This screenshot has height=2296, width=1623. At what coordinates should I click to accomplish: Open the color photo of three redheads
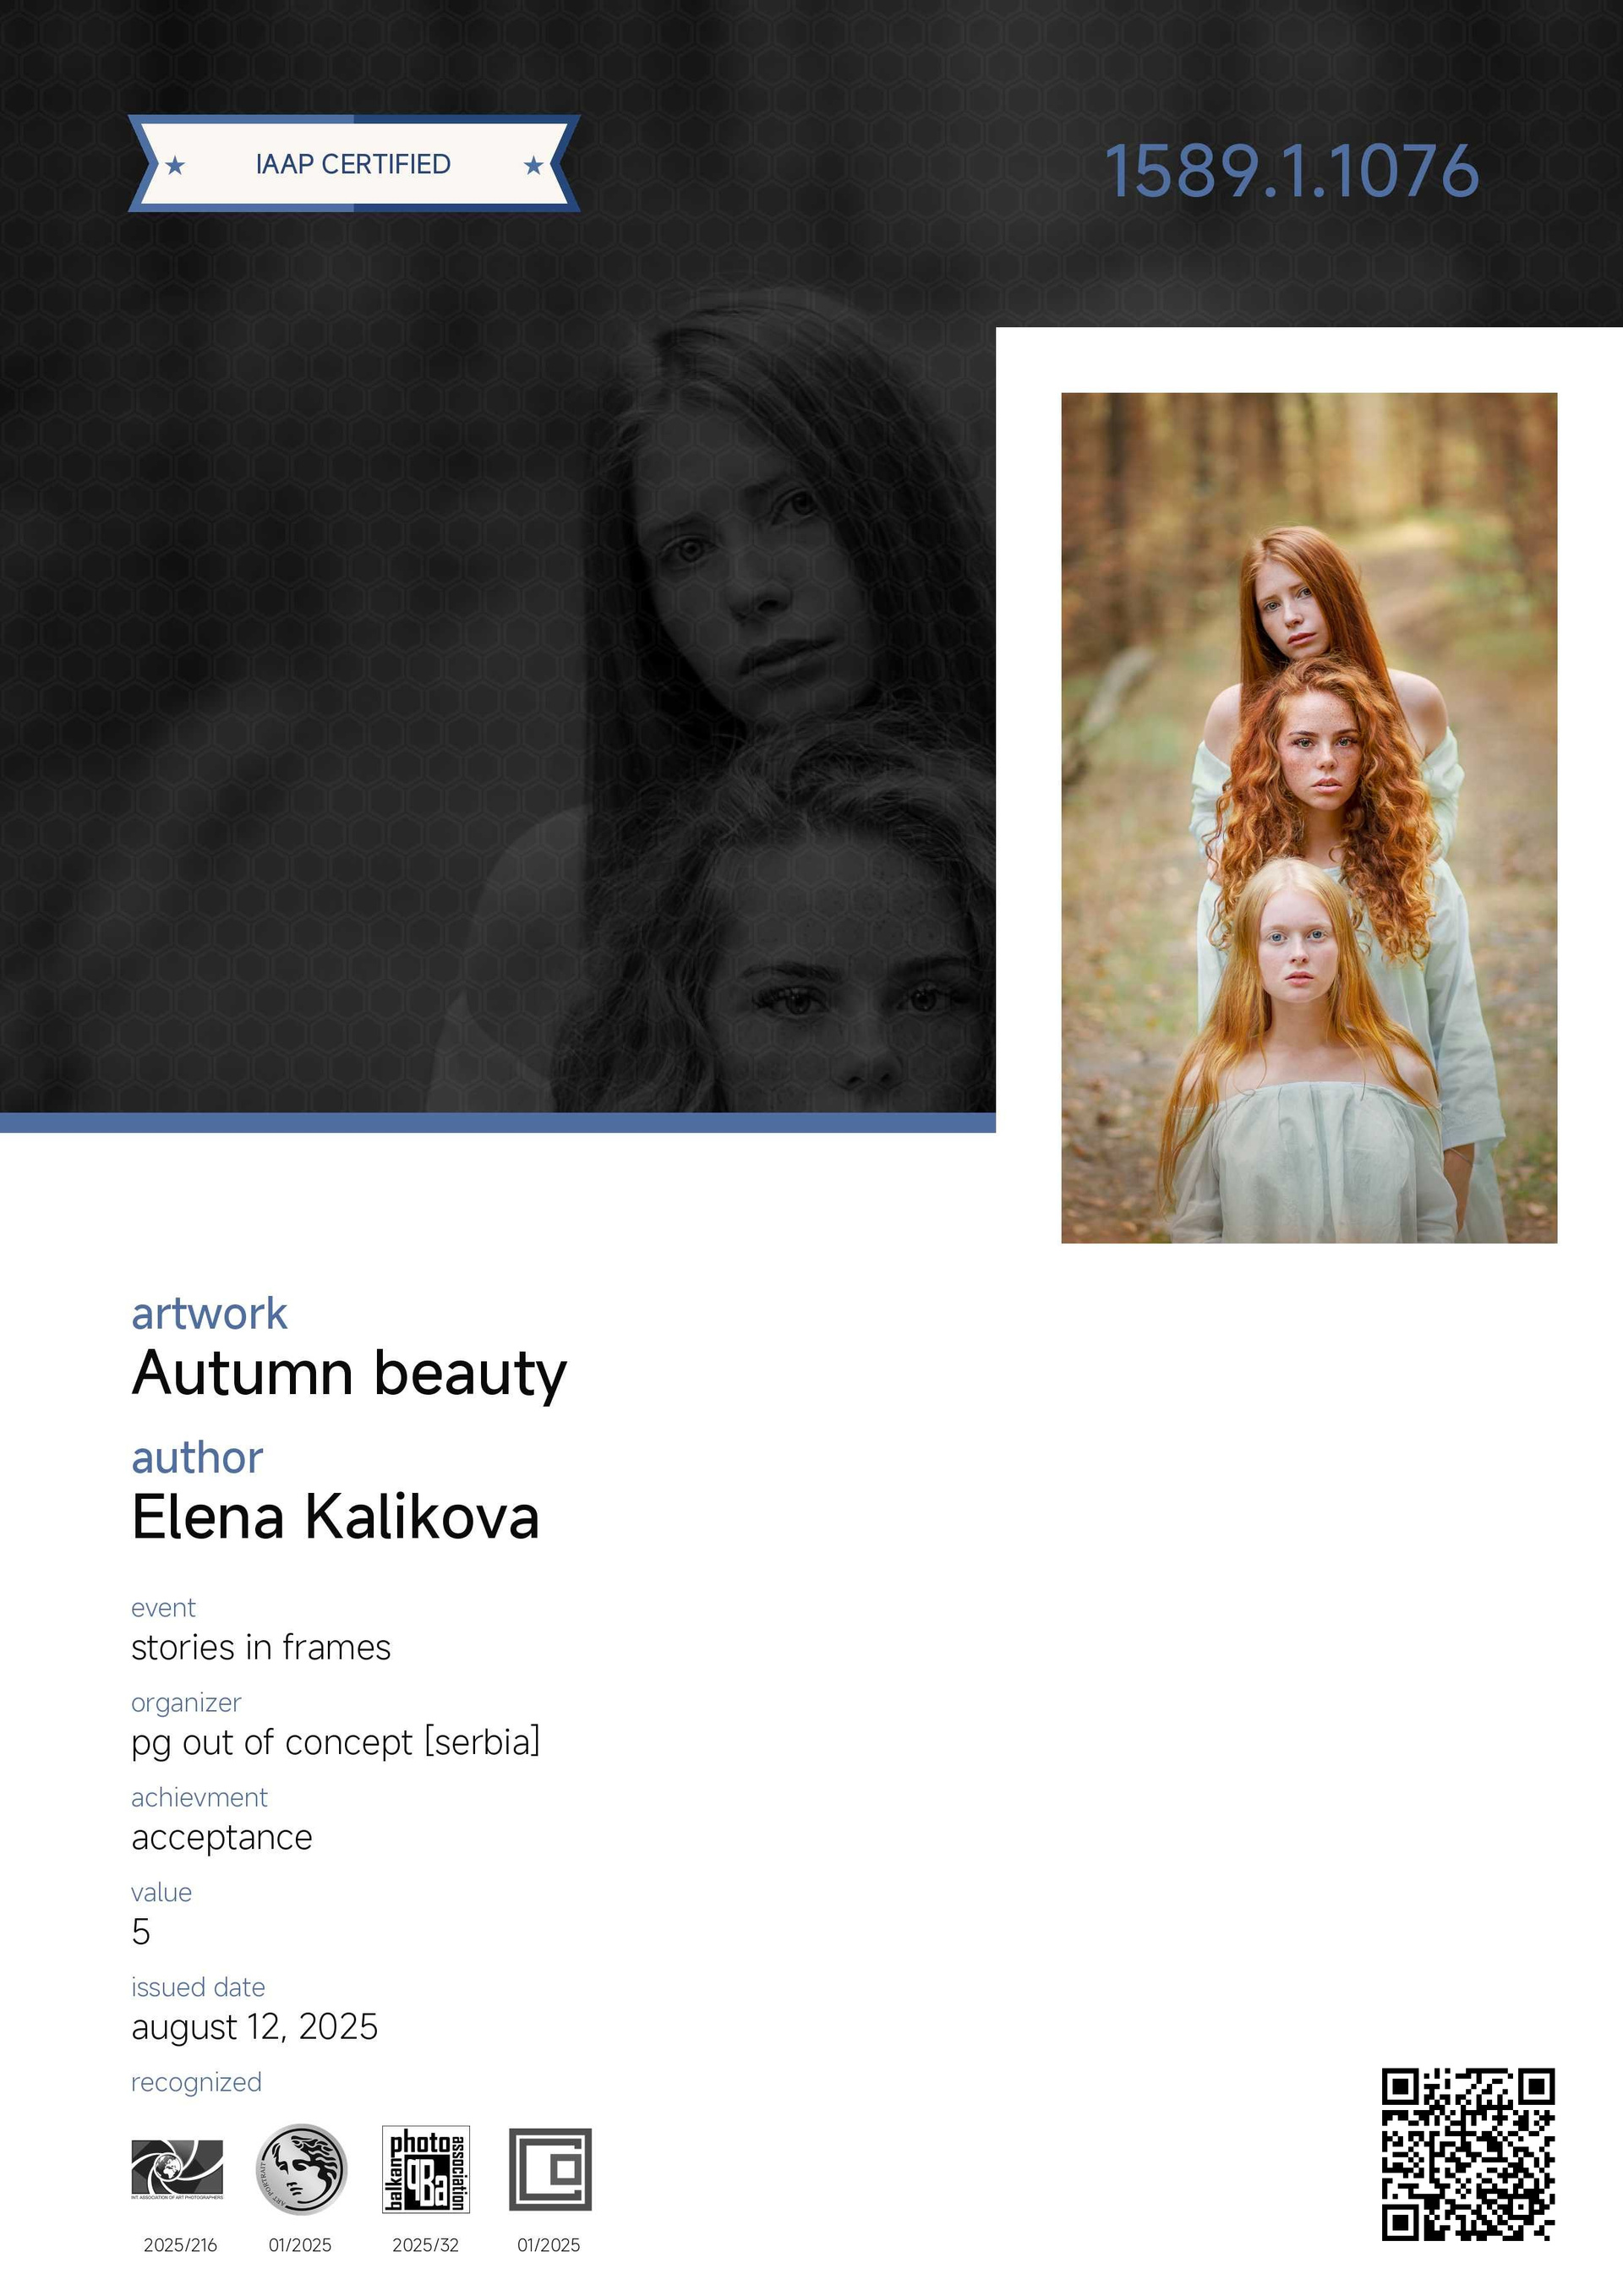[1309, 818]
